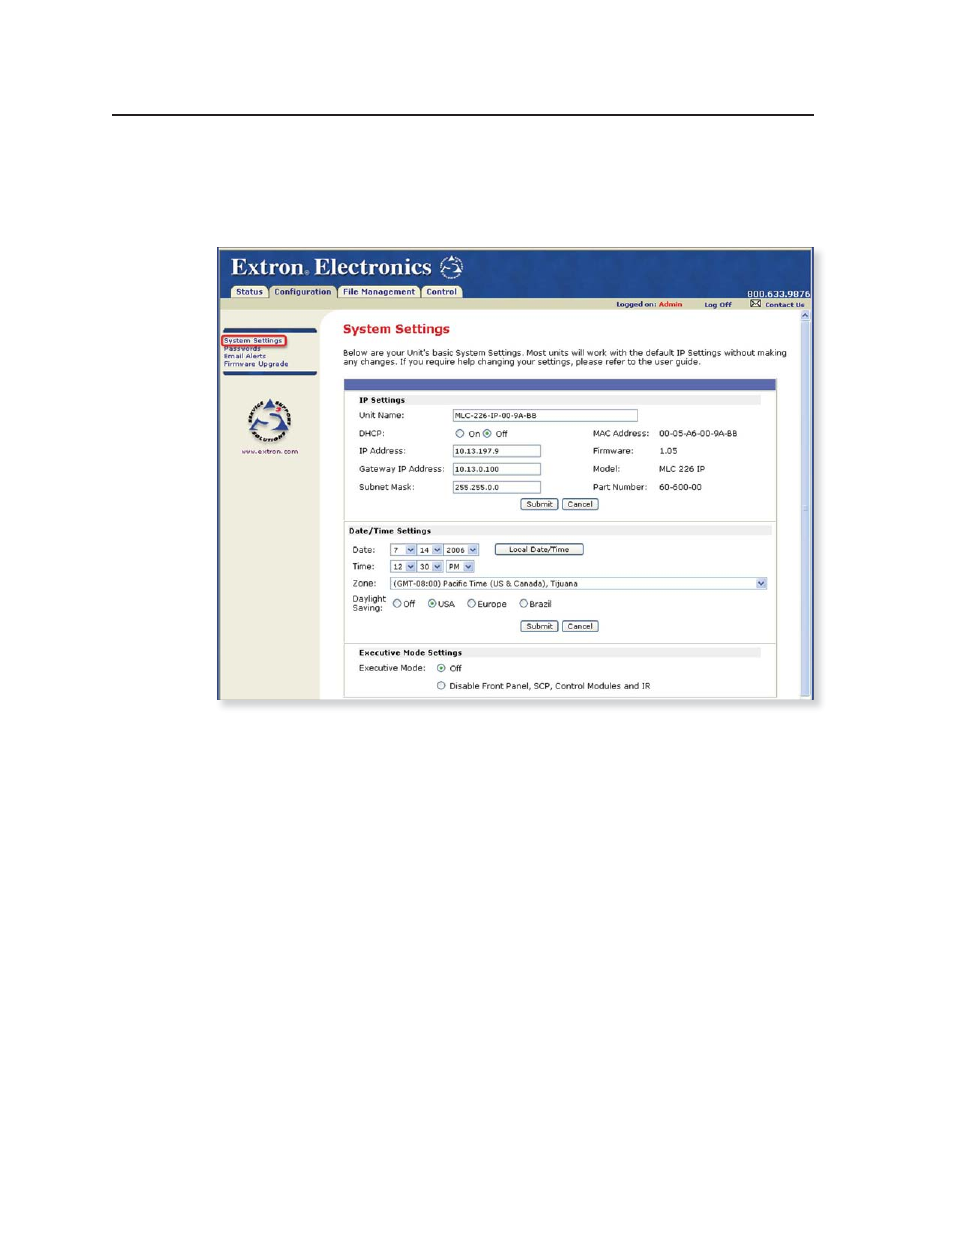Click the Contact Us link text
The width and height of the screenshot is (954, 1235).
[785, 304]
